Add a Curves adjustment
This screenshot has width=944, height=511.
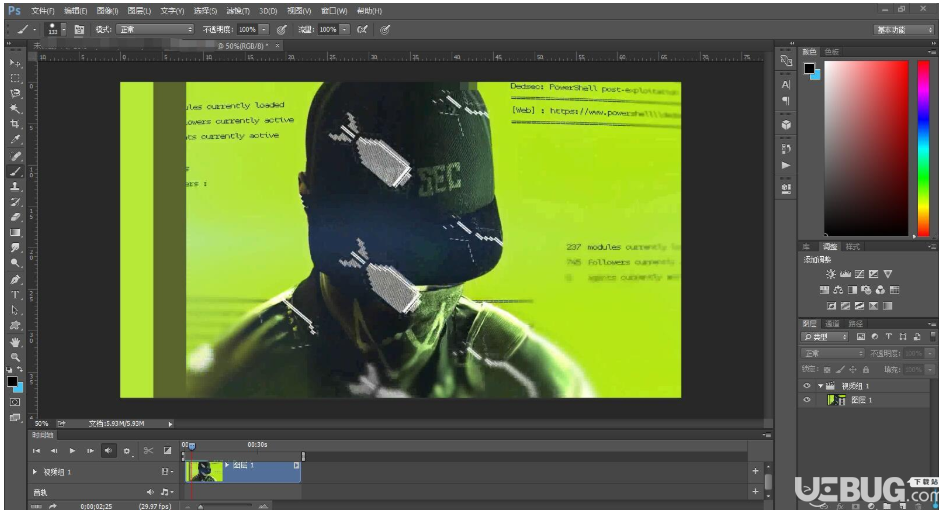pyautogui.click(x=860, y=274)
